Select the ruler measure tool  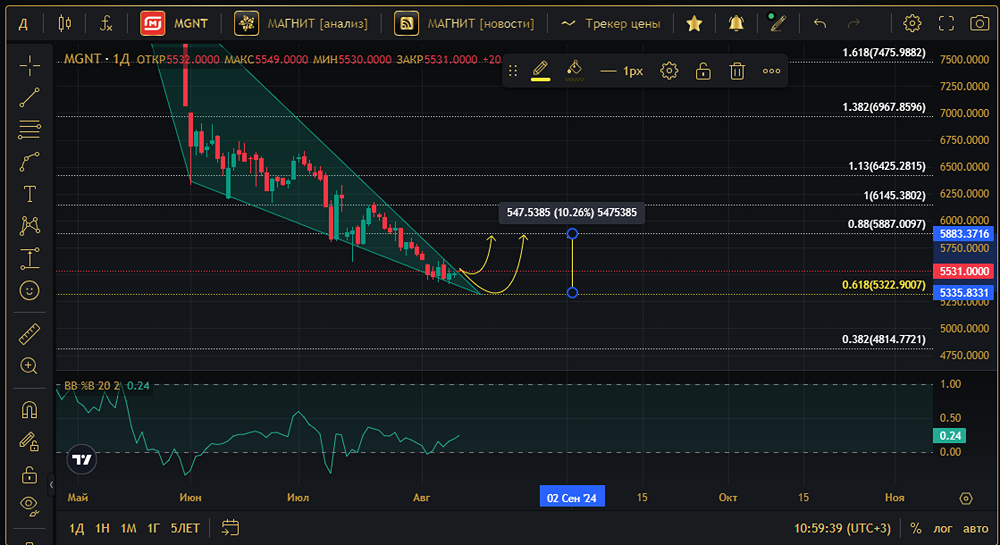(x=29, y=334)
